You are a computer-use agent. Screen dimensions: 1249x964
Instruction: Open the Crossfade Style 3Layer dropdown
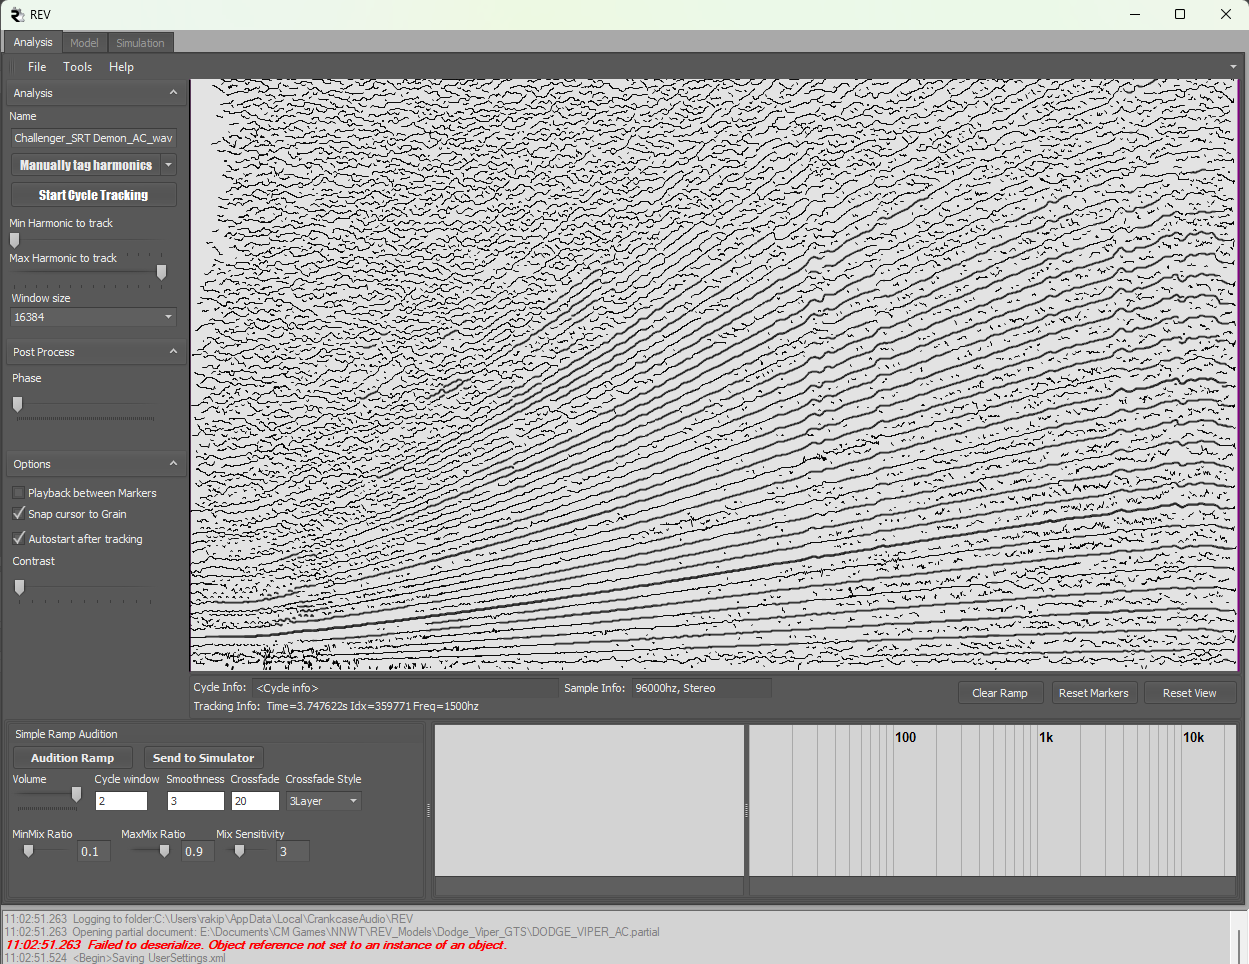(x=352, y=801)
